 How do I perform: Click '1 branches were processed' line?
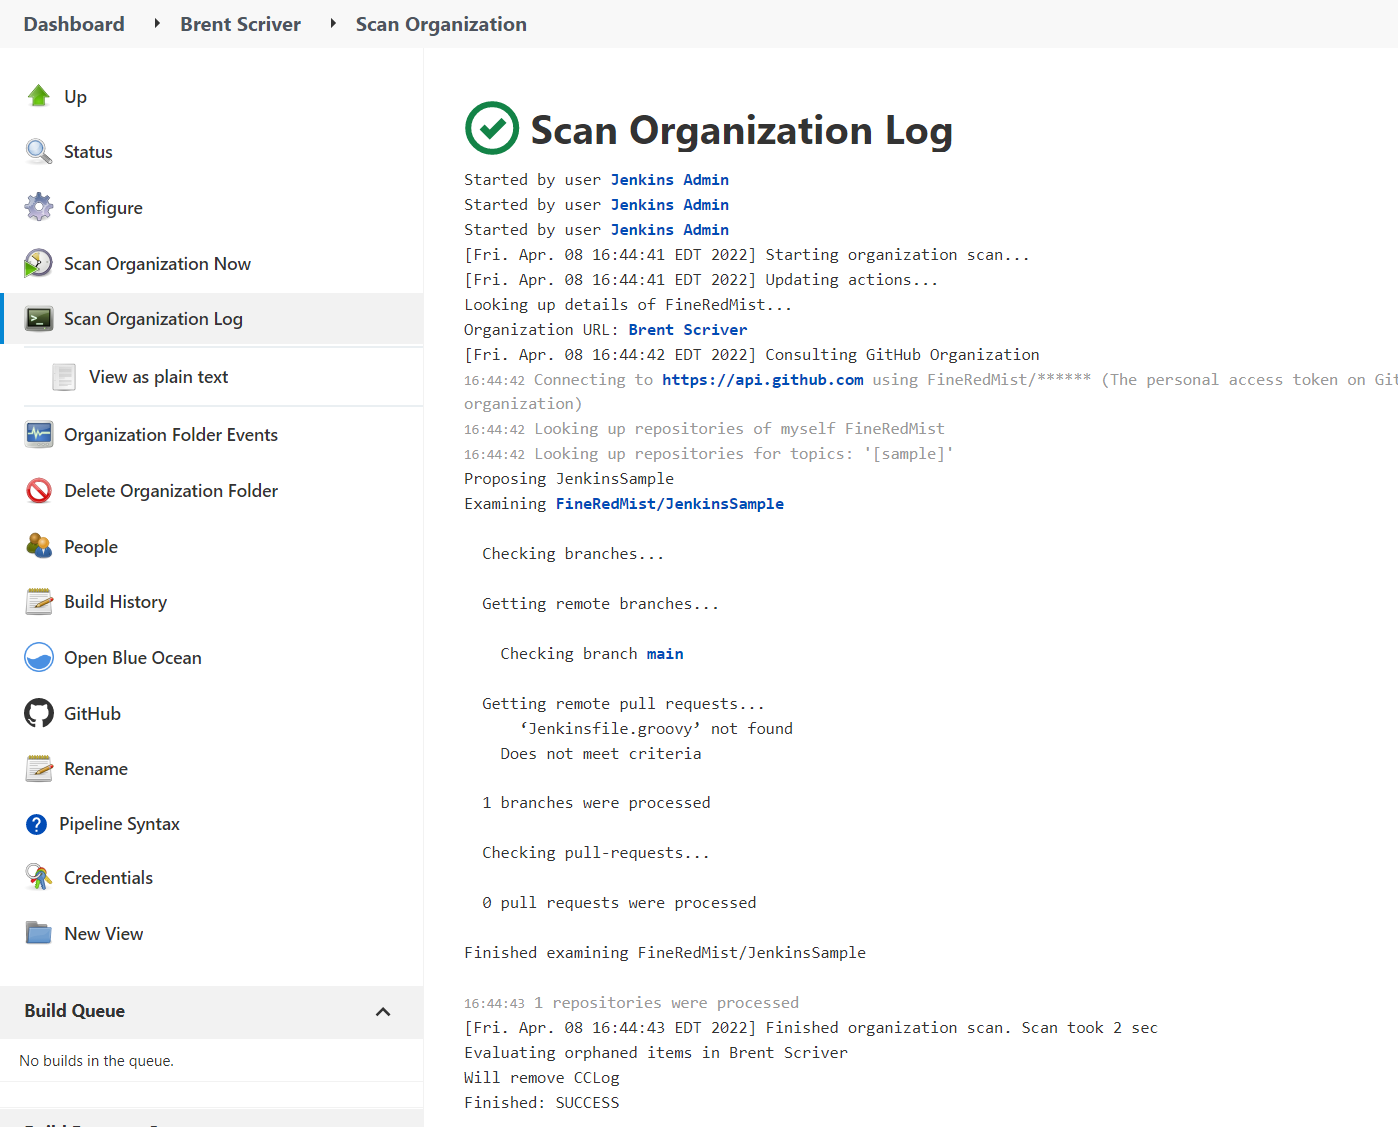[596, 803]
